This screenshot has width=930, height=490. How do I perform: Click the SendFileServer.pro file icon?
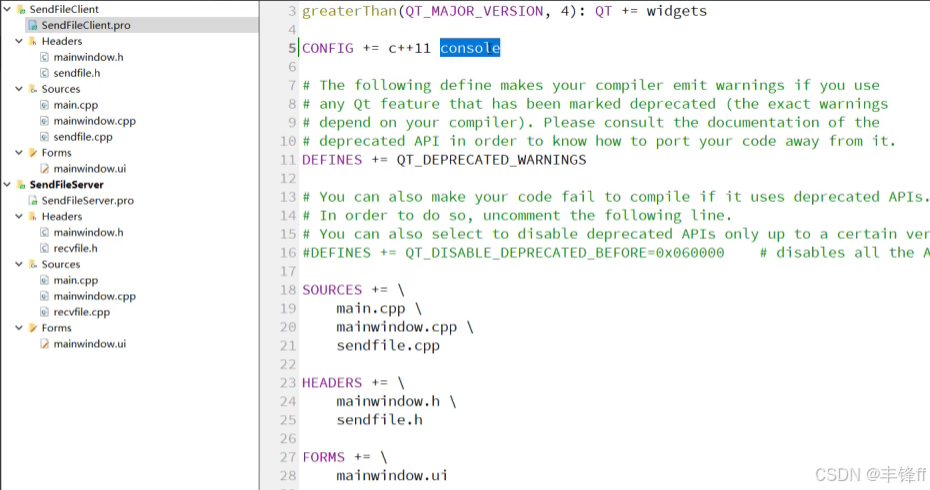[x=33, y=201]
